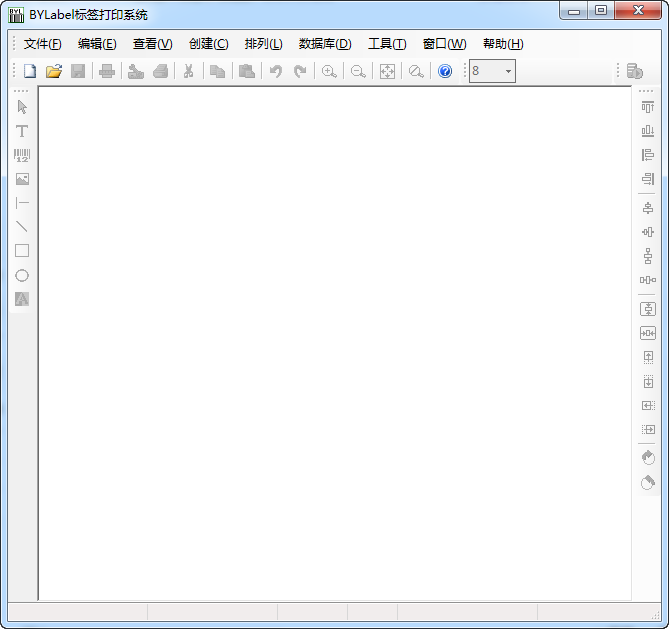Open the 窗口(W) menu
669x629 pixels.
click(x=445, y=44)
